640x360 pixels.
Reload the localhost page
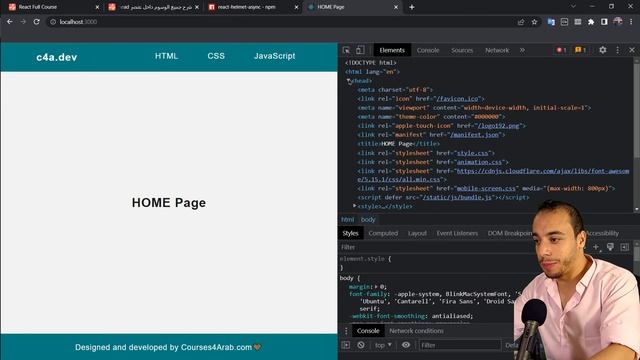click(x=37, y=22)
